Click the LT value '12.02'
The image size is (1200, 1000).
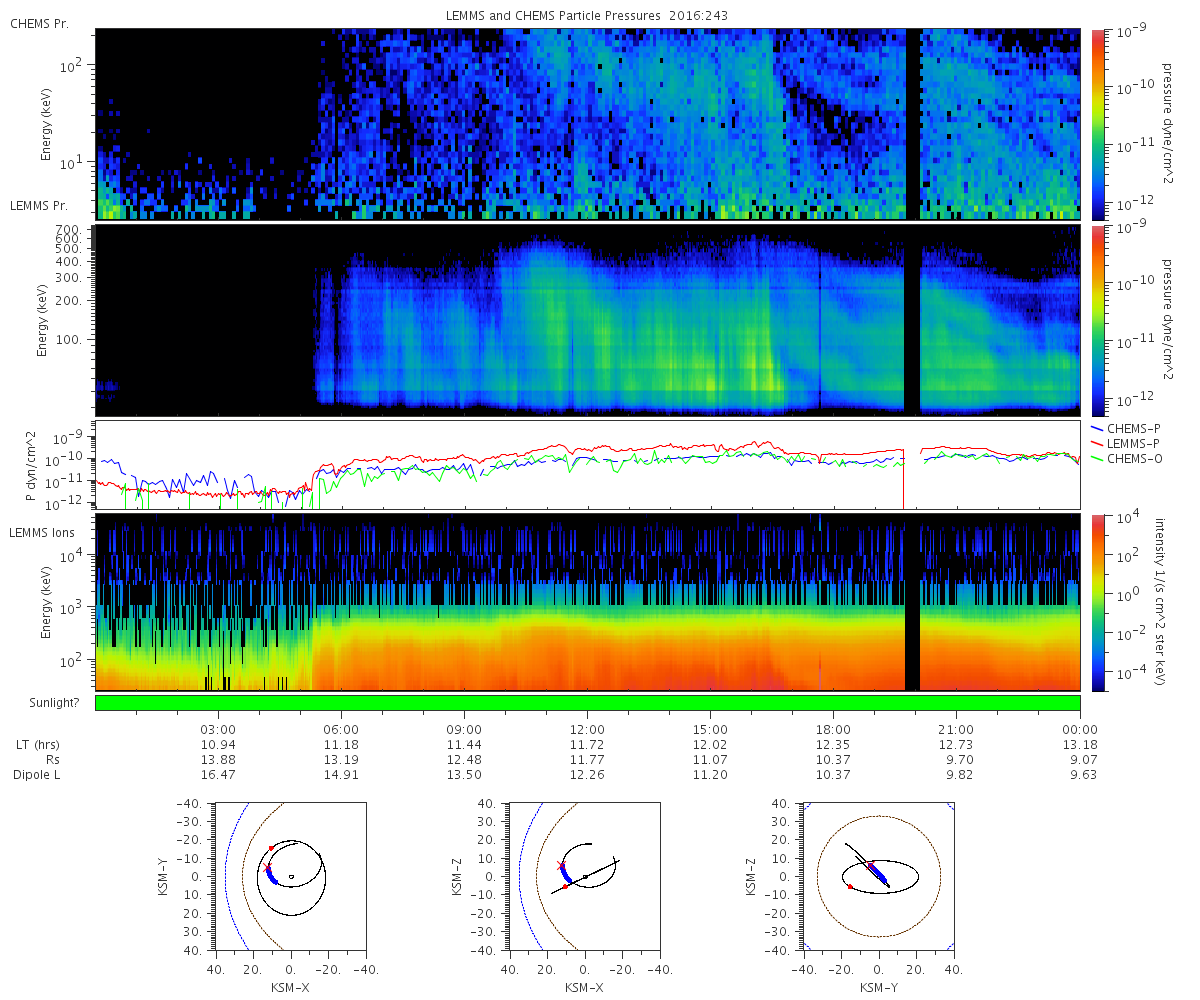(x=710, y=745)
